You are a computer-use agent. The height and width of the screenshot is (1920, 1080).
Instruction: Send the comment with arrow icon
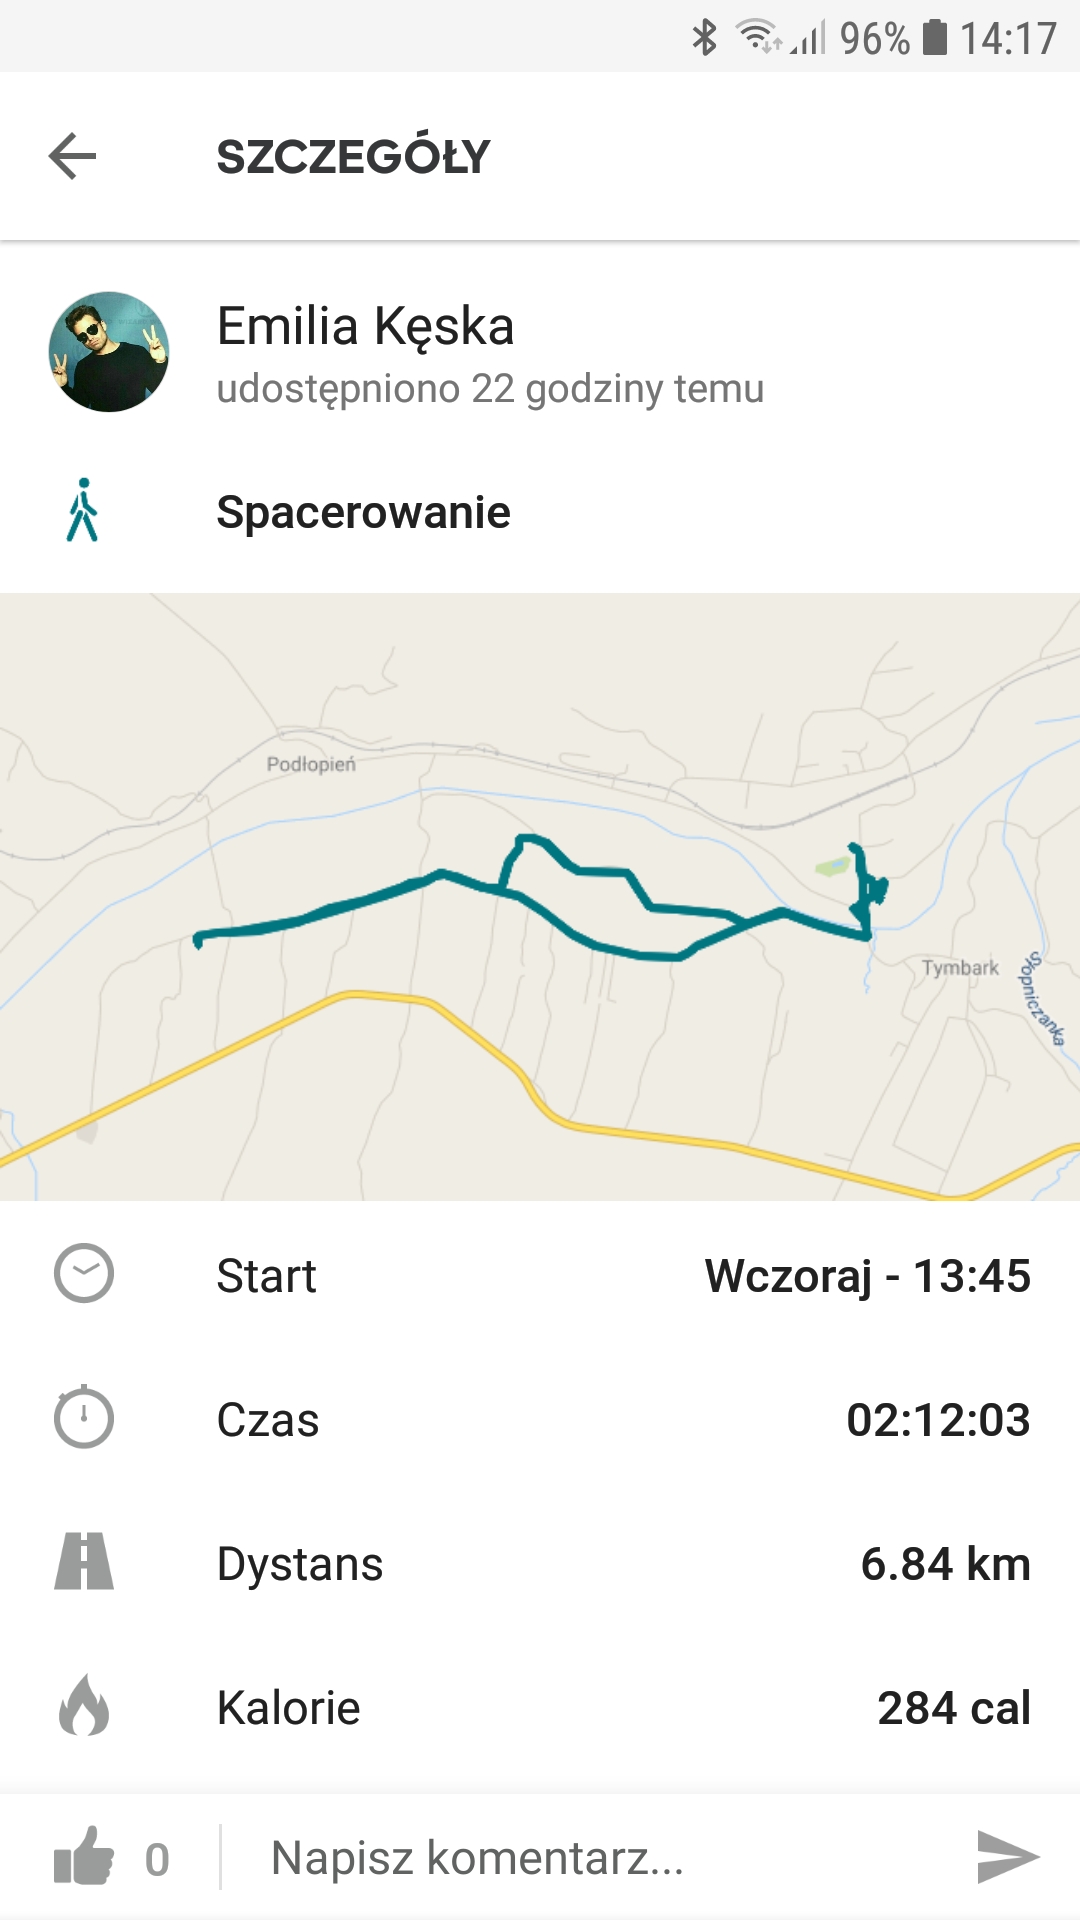point(1007,1857)
